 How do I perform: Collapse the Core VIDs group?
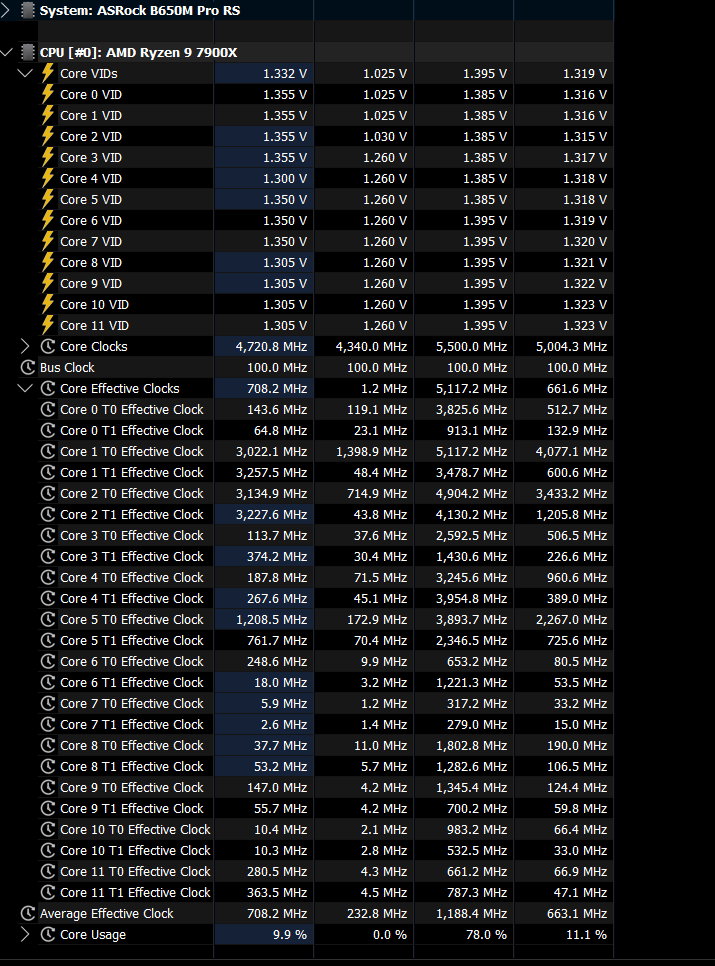click(x=25, y=73)
